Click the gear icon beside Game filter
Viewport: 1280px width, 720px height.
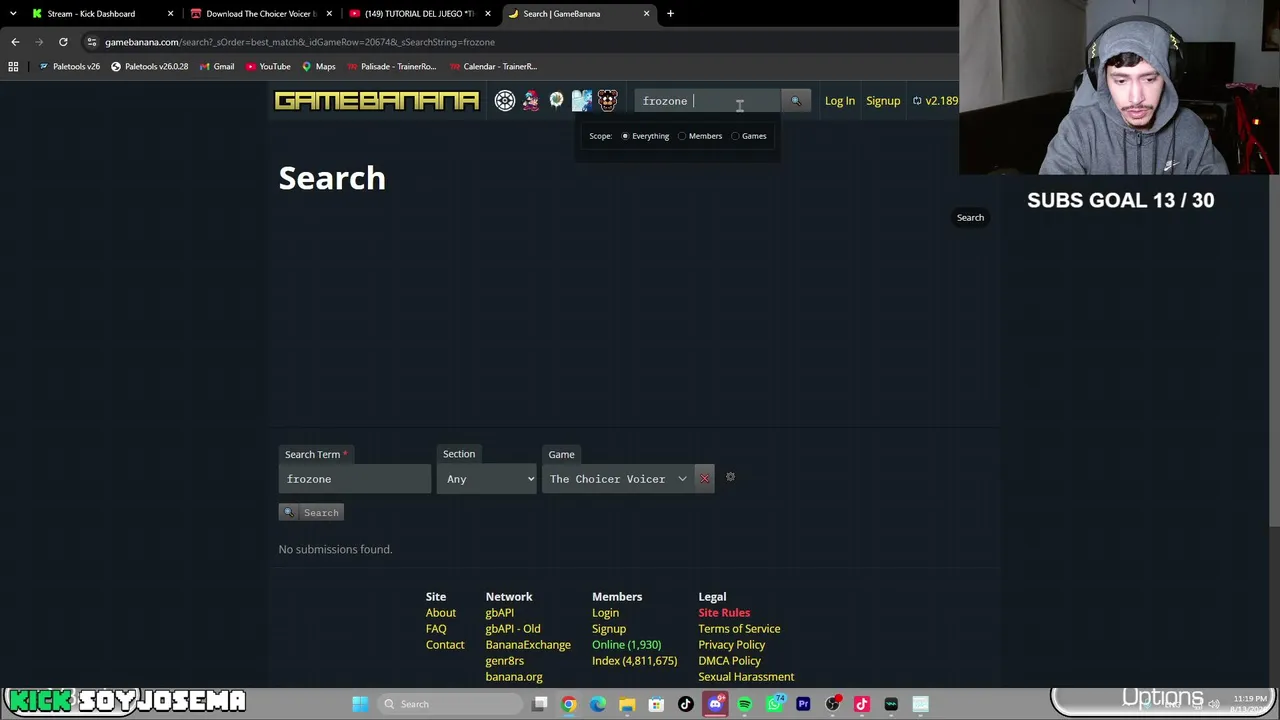coord(730,477)
